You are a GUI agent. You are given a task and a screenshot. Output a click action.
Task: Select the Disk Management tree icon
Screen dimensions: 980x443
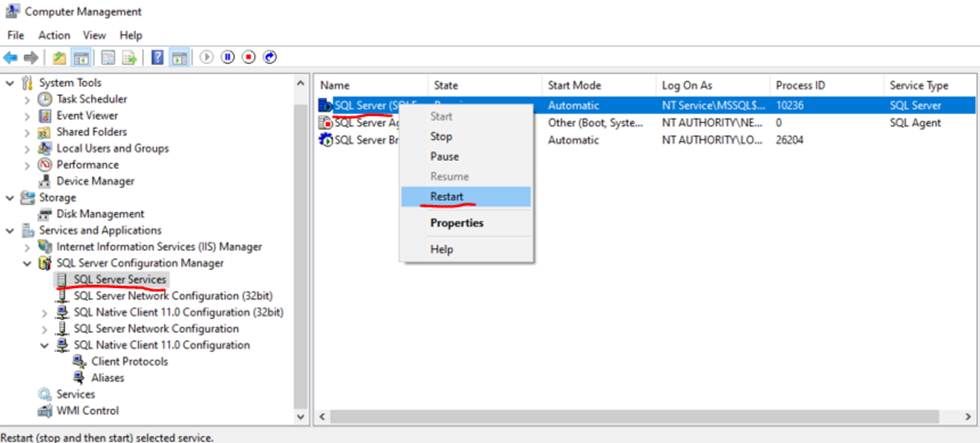(45, 214)
